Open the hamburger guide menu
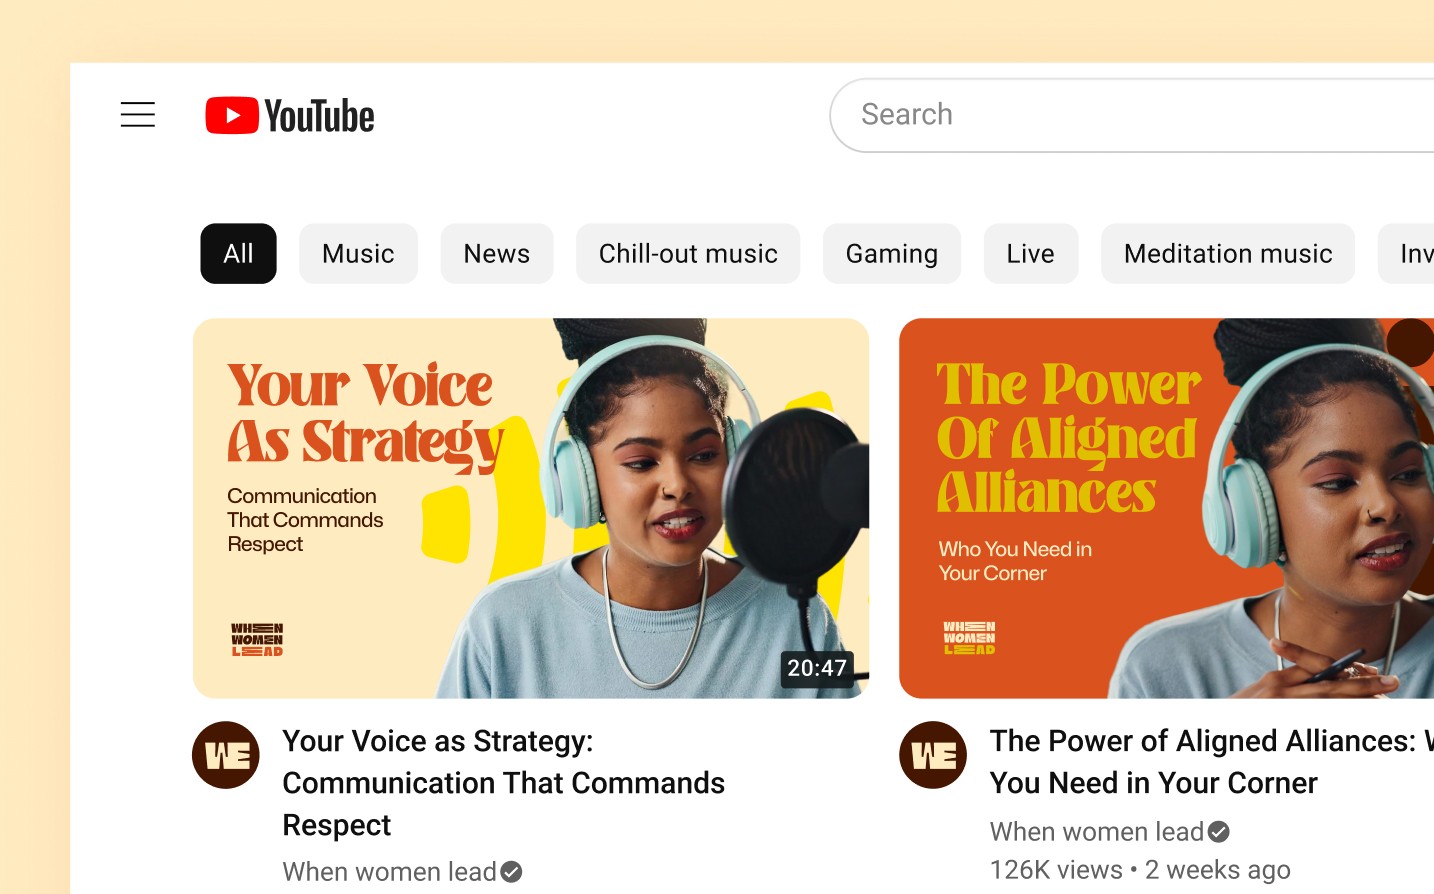This screenshot has width=1434, height=894. (138, 115)
